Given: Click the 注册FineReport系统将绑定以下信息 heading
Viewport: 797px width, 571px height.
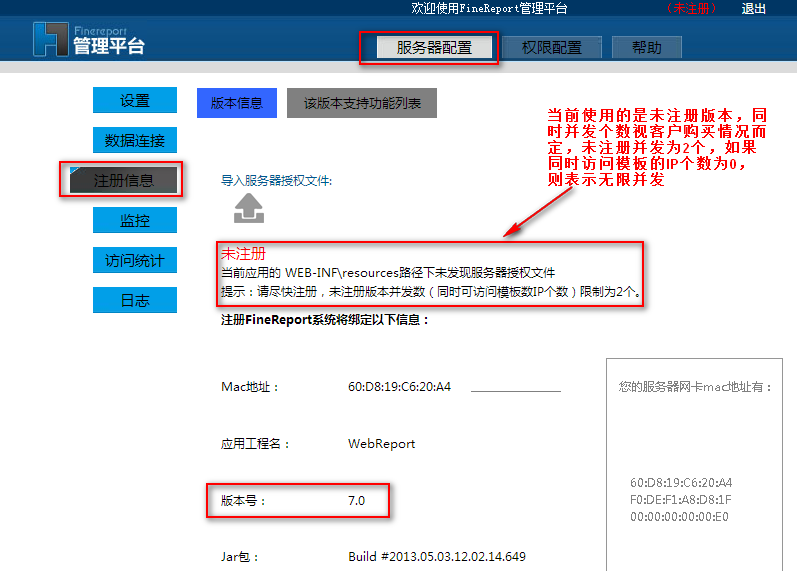Looking at the screenshot, I should [325, 320].
